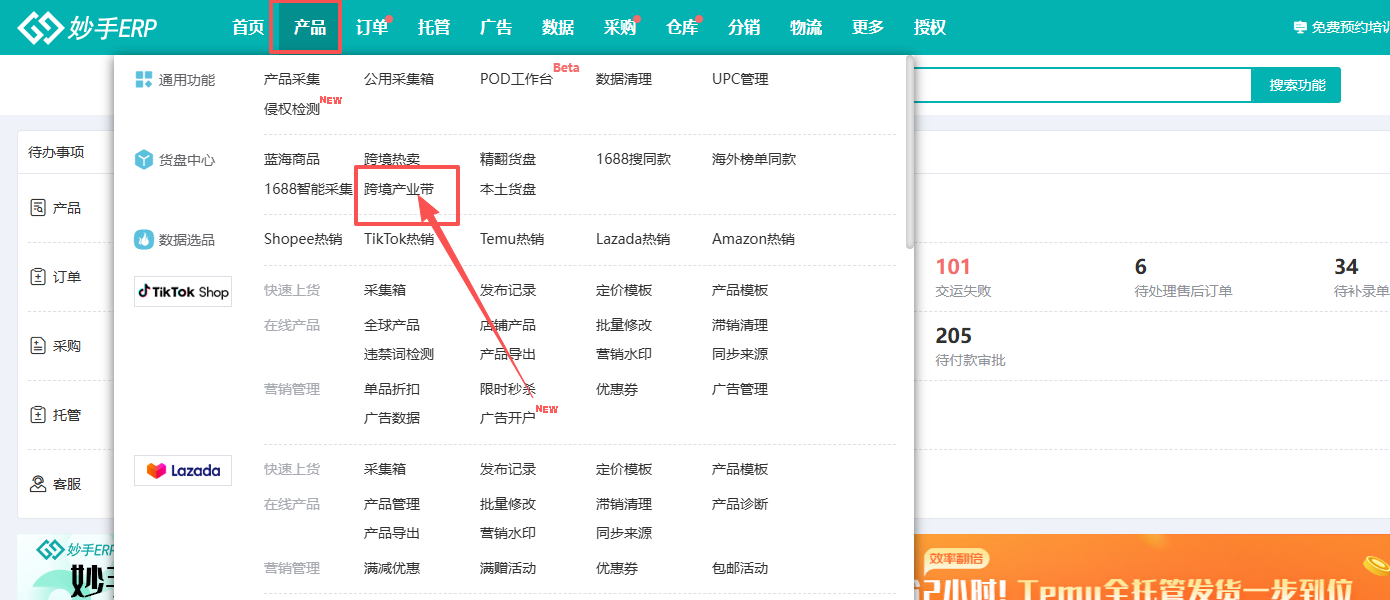Open 精翻货盘 link

pos(508,159)
